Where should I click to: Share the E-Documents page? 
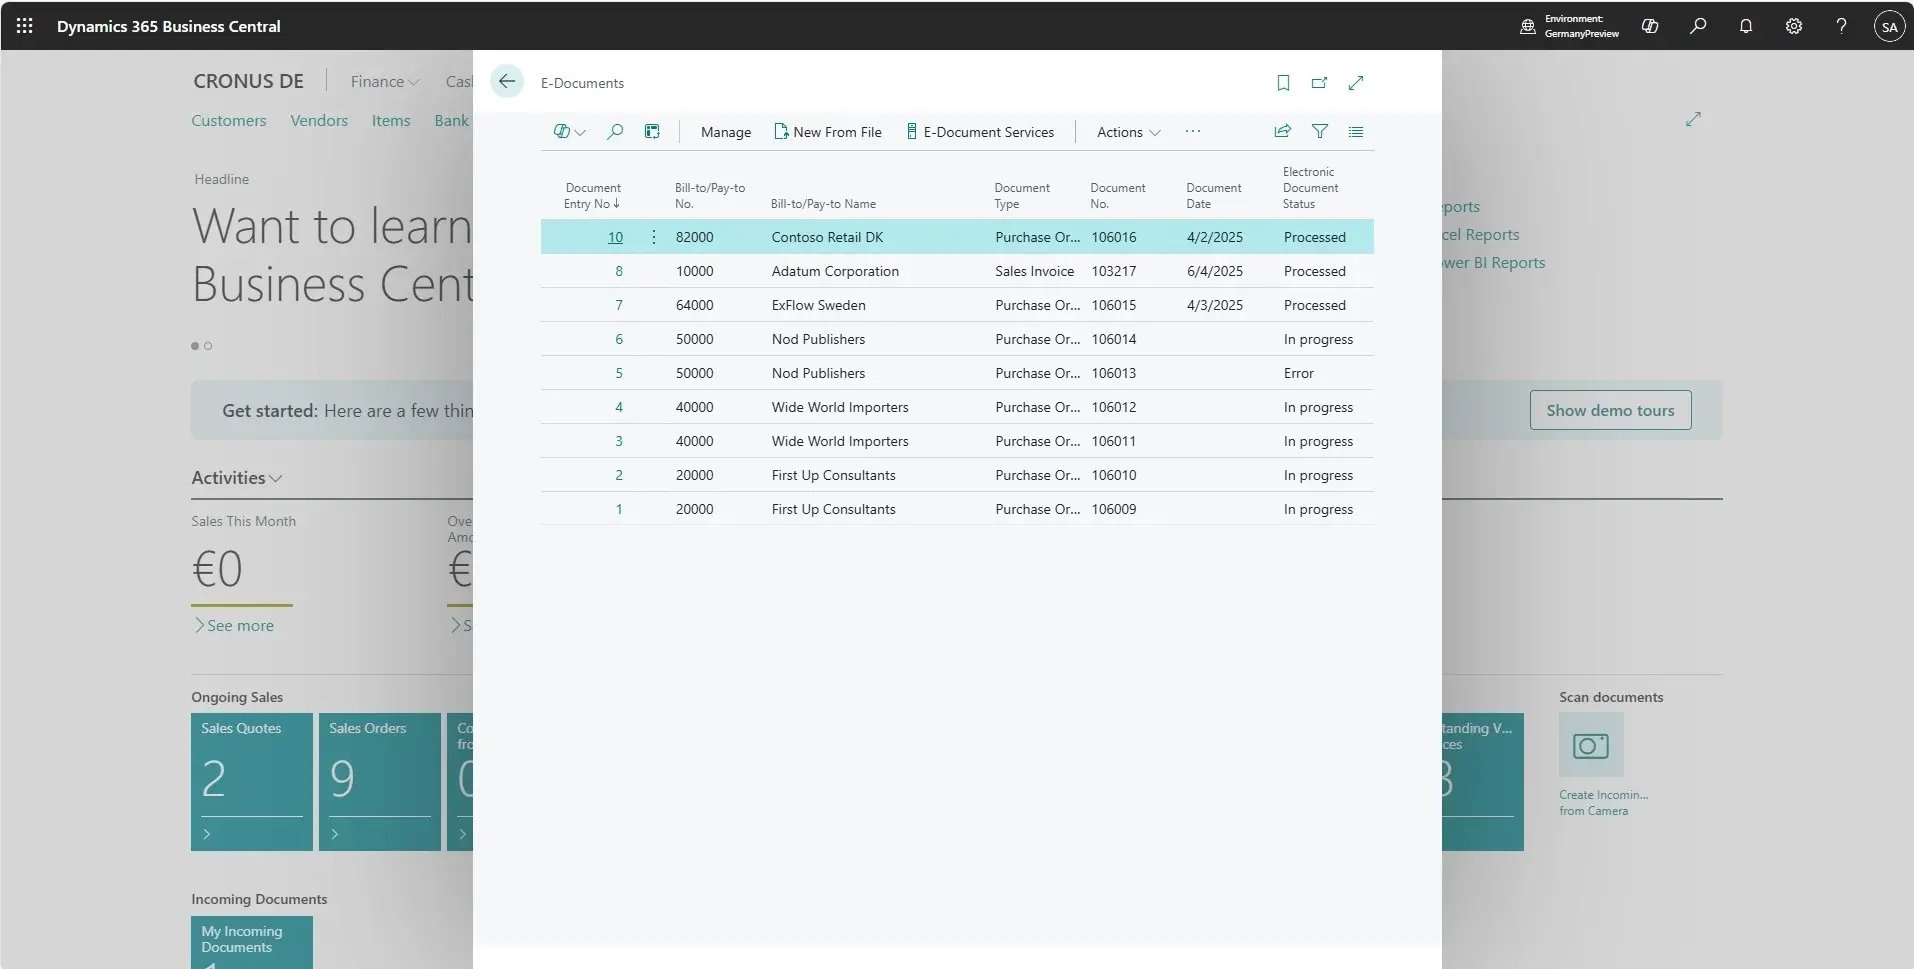pyautogui.click(x=1283, y=131)
